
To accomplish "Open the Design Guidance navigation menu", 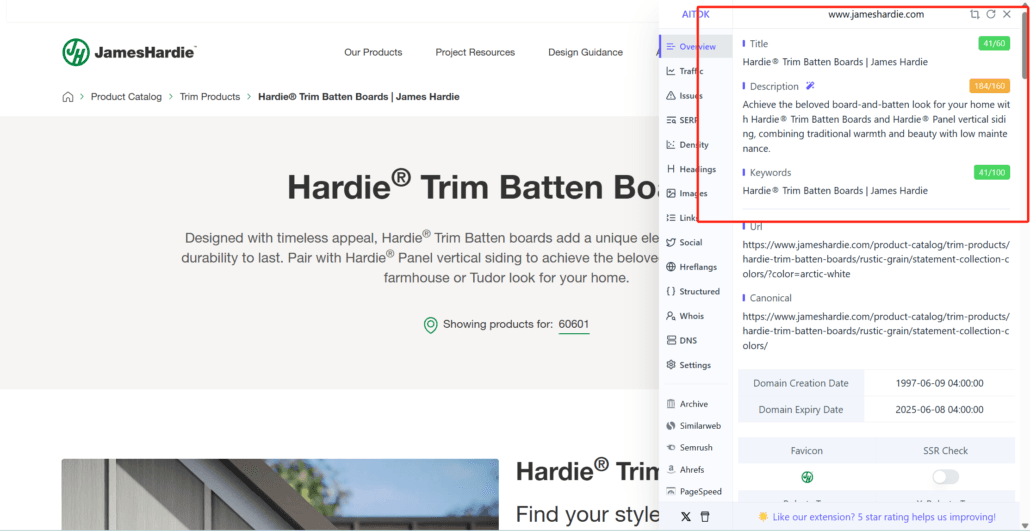I will pos(585,52).
